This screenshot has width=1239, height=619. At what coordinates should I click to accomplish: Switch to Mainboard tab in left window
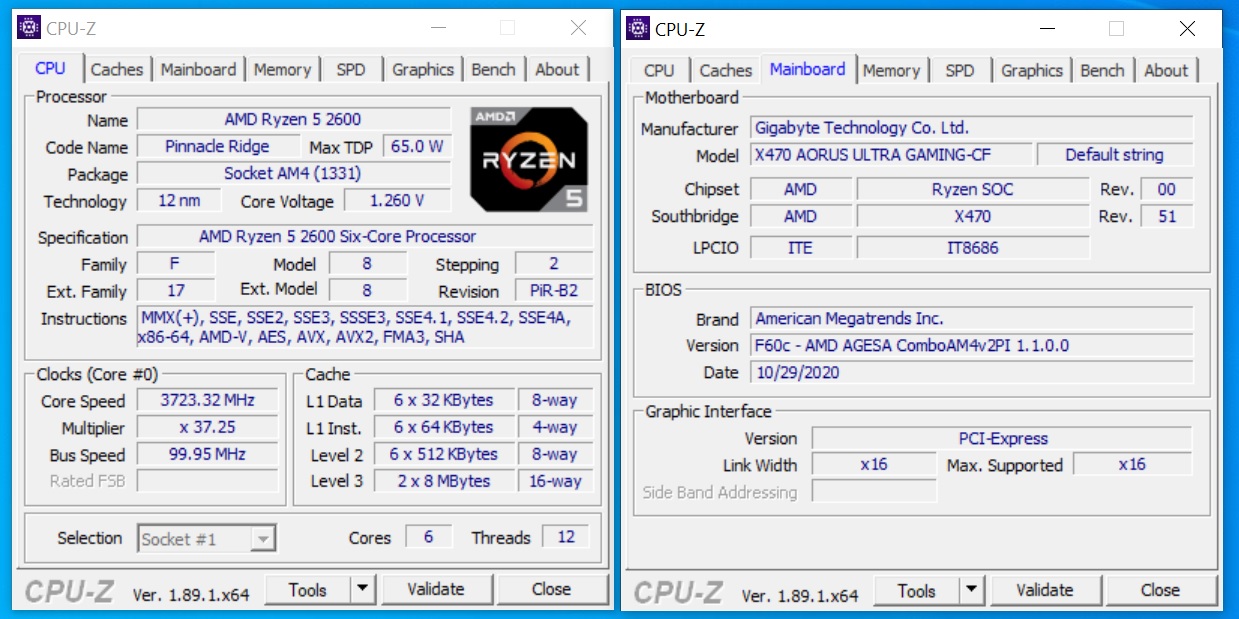coord(199,69)
